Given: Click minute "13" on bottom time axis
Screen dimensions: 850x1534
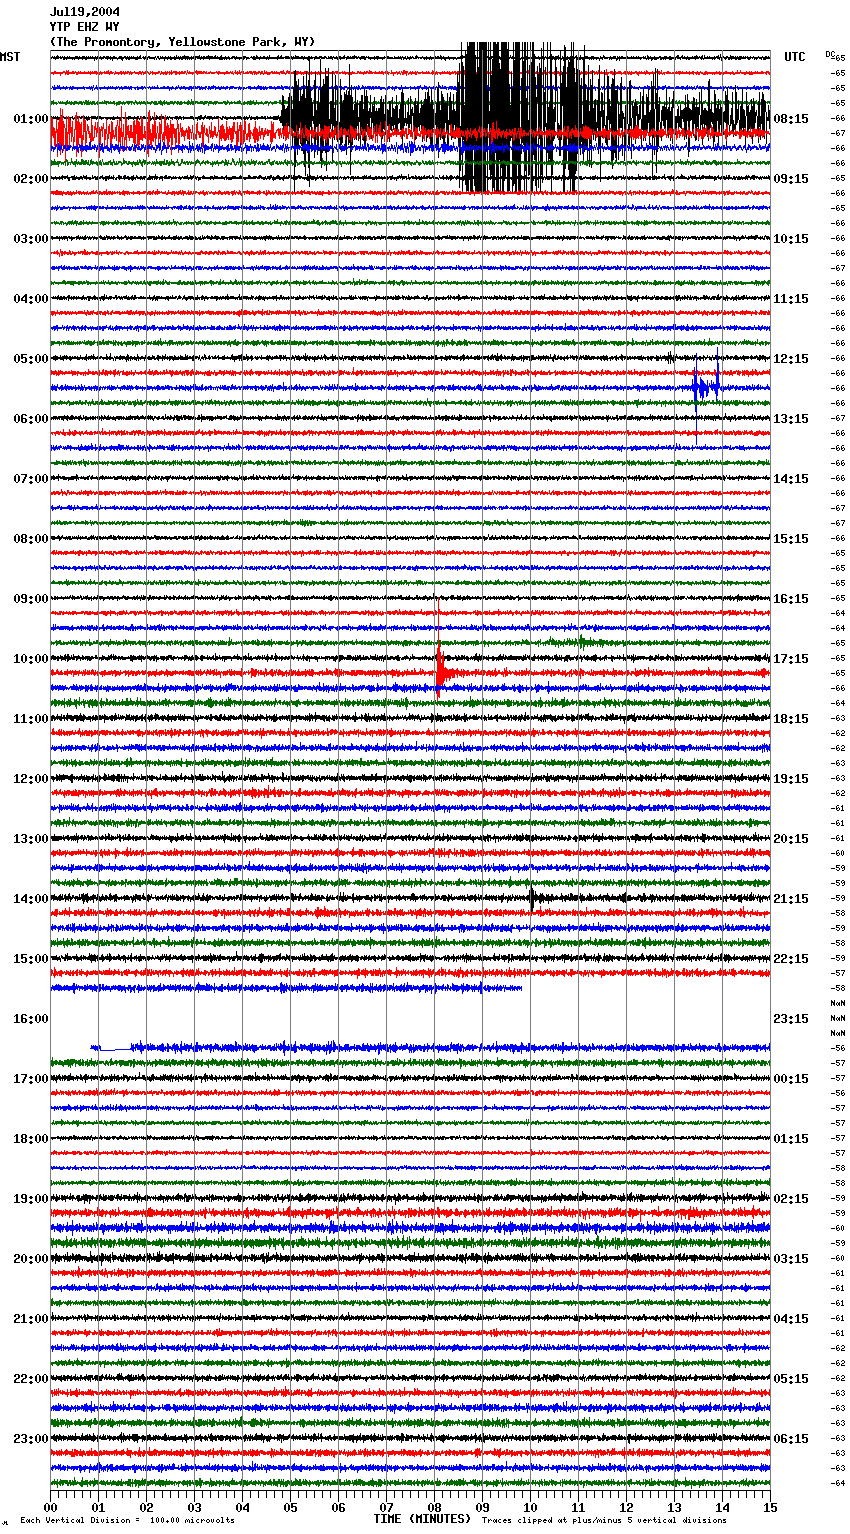Looking at the screenshot, I should (x=674, y=1506).
